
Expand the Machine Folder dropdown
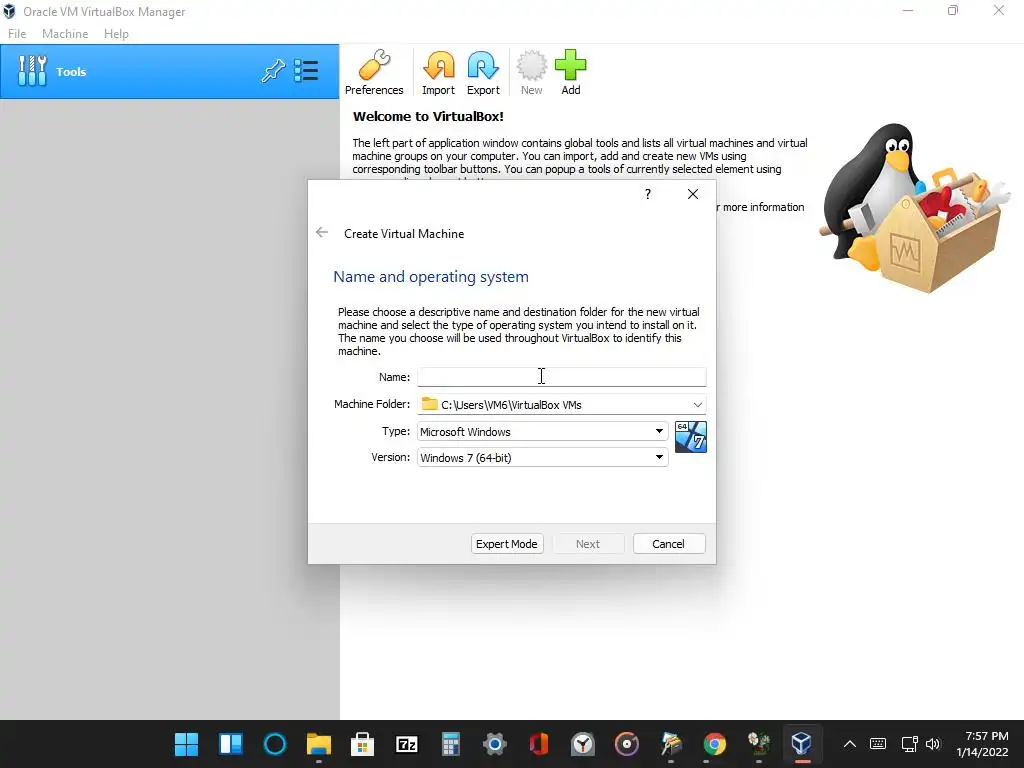pyautogui.click(x=697, y=405)
